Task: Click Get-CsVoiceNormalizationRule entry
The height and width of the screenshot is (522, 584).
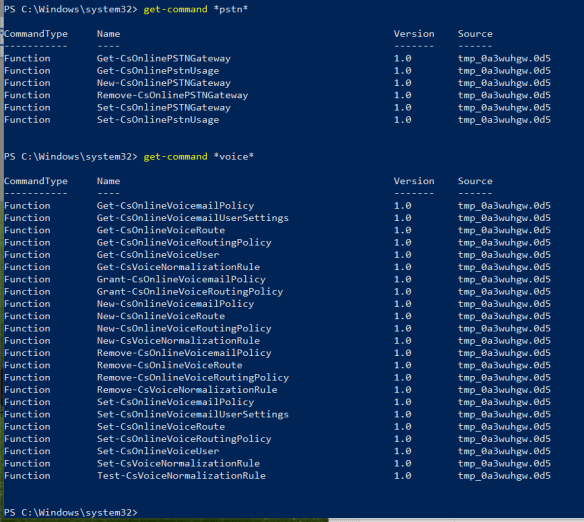Action: click(x=178, y=267)
